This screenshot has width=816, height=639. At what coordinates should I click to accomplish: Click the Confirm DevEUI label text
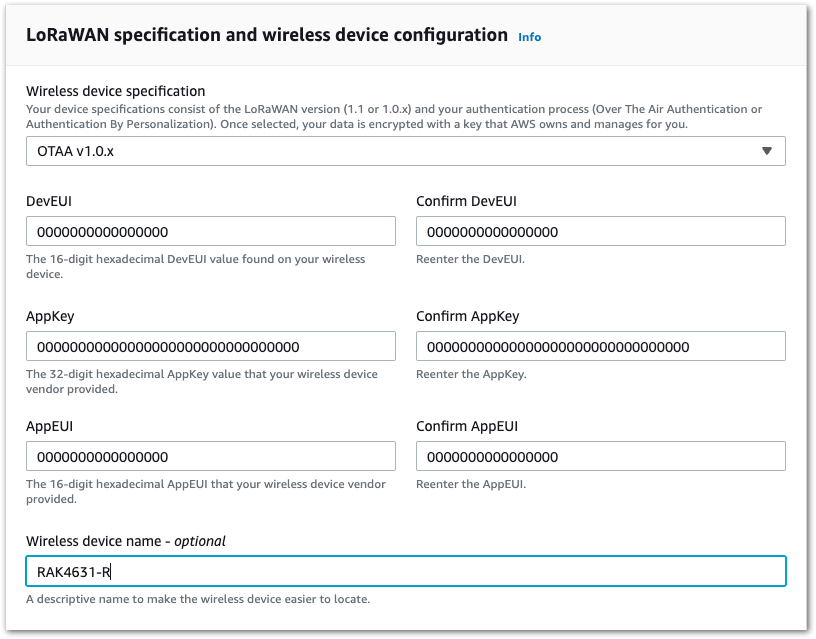pyautogui.click(x=466, y=202)
